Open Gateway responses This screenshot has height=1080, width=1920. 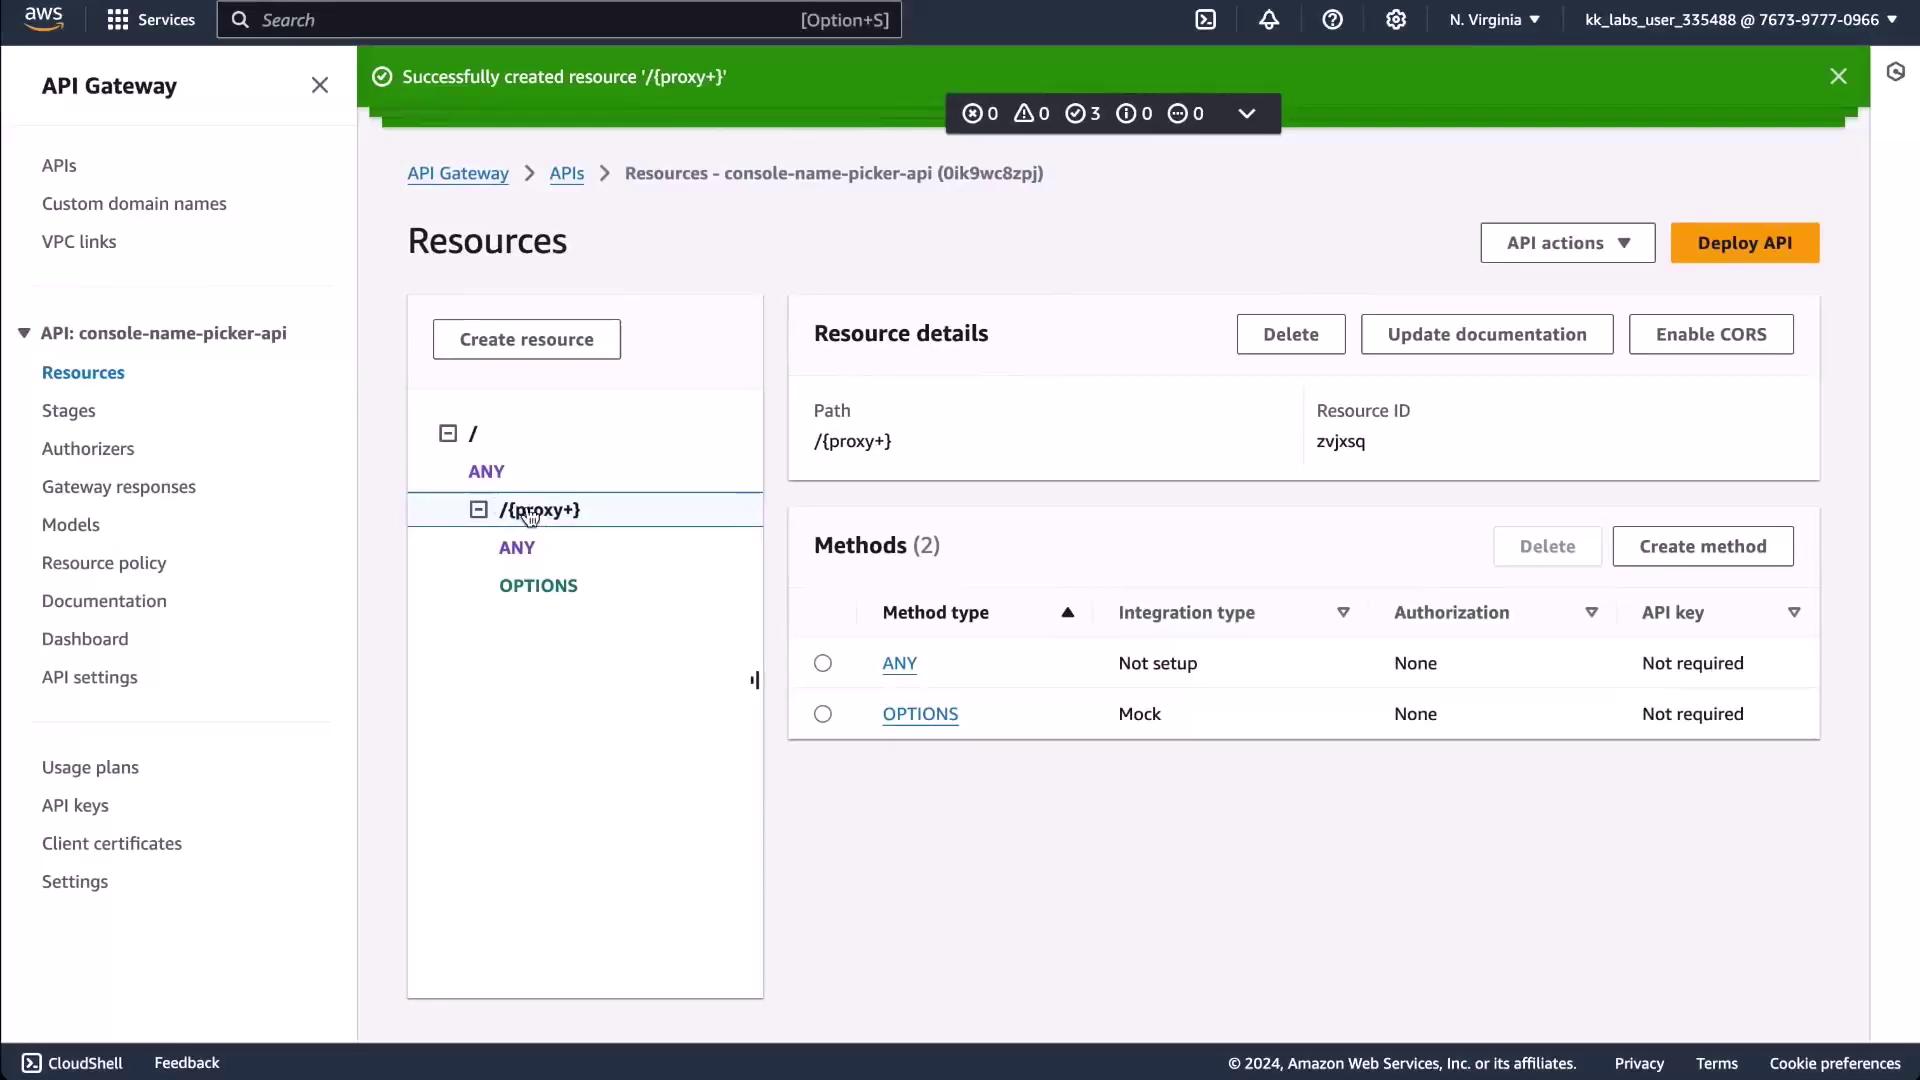coord(119,486)
